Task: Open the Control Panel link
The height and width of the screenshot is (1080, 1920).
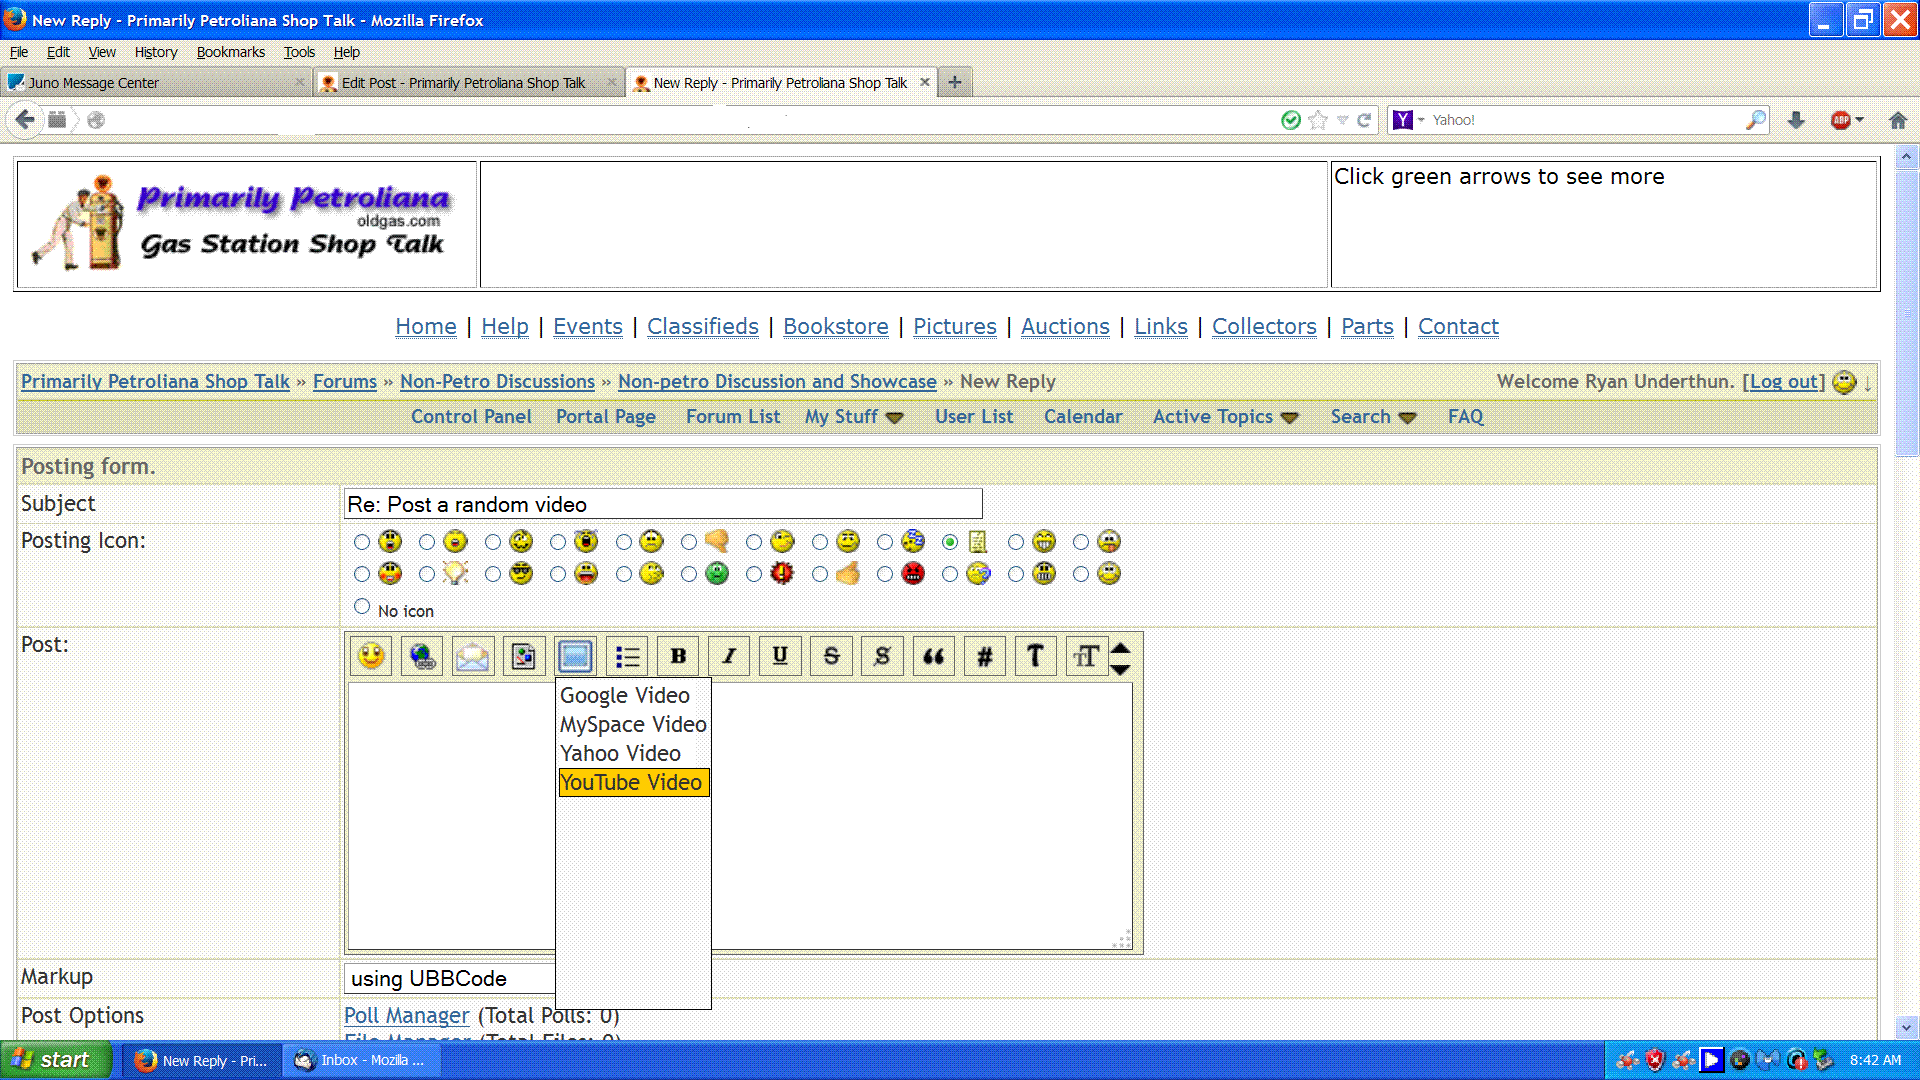Action: (x=471, y=417)
